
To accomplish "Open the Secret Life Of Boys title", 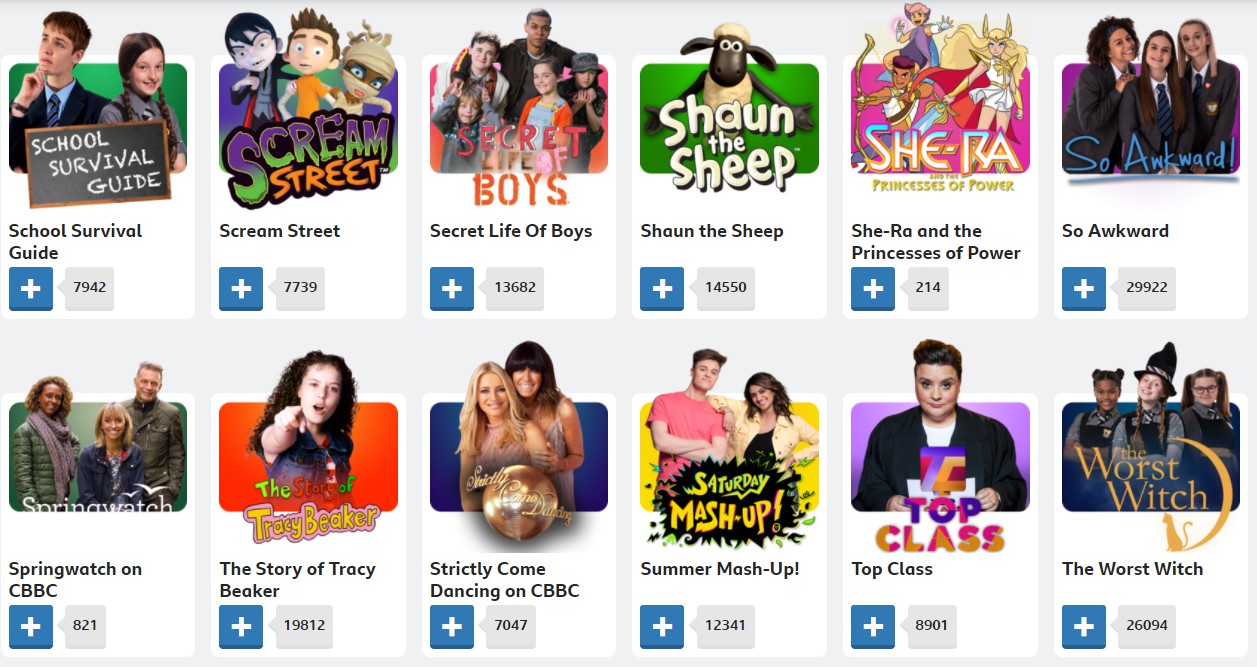I will tap(511, 231).
